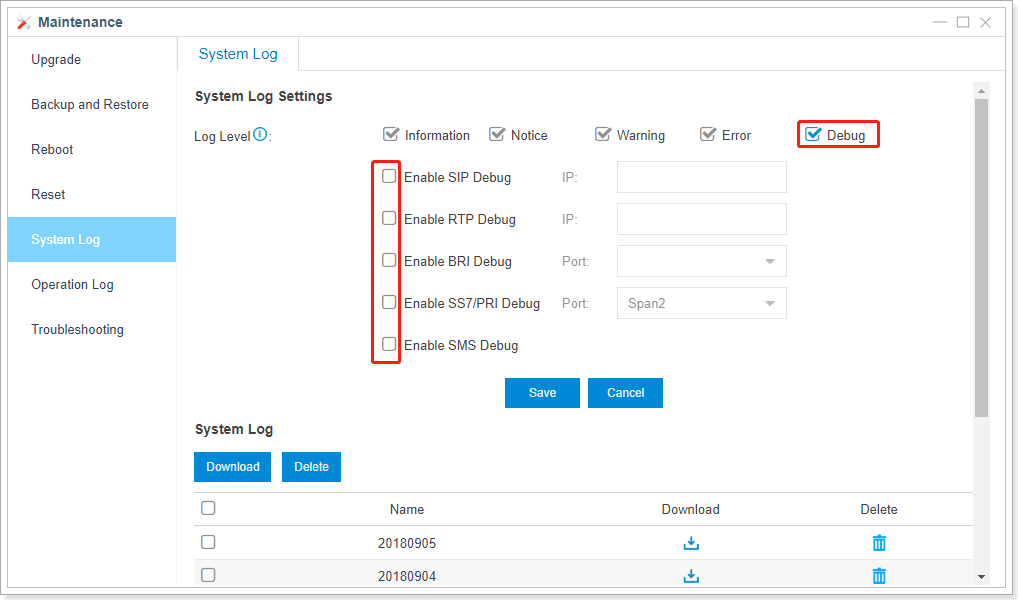Delete the 20180904 log via trash icon

[879, 576]
